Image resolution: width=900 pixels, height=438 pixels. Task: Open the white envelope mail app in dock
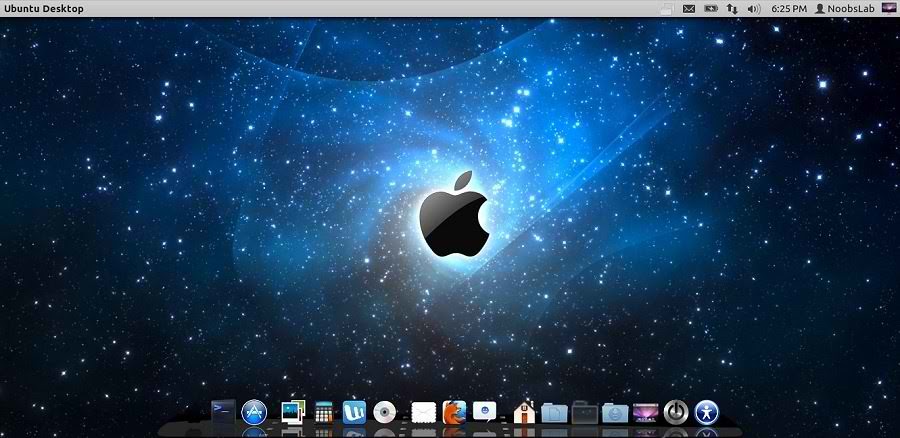coord(424,412)
